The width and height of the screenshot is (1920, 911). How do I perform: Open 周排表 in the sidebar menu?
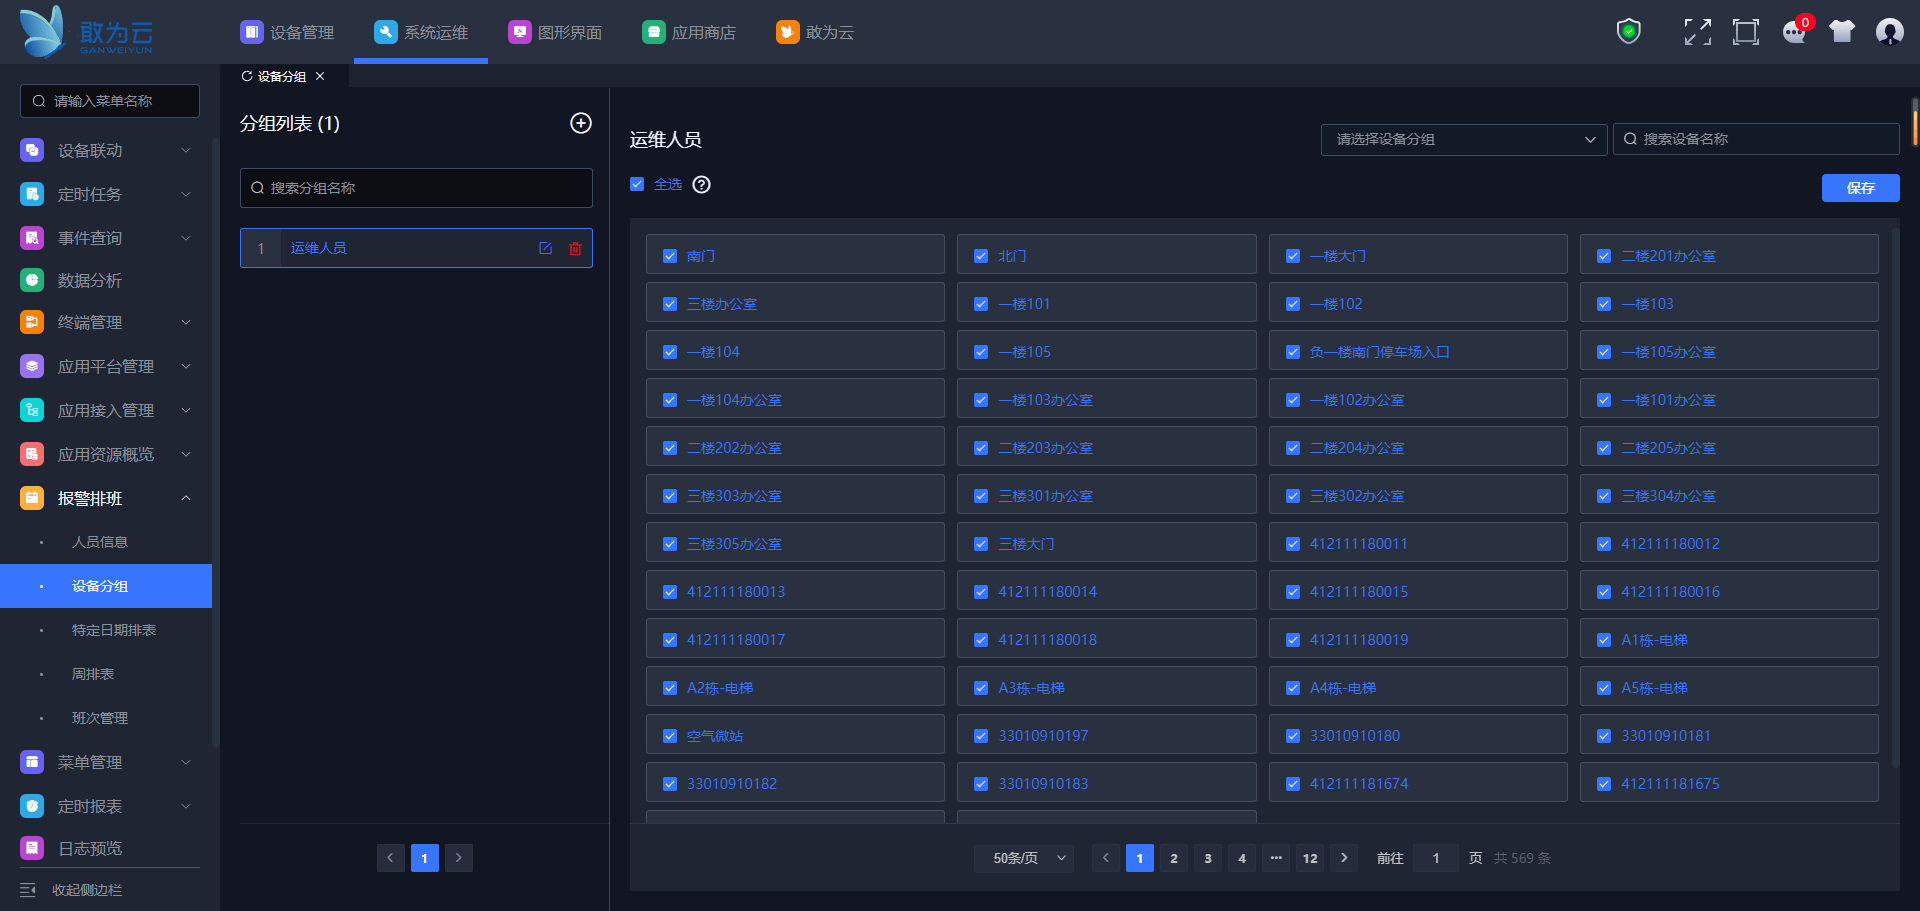[x=93, y=674]
